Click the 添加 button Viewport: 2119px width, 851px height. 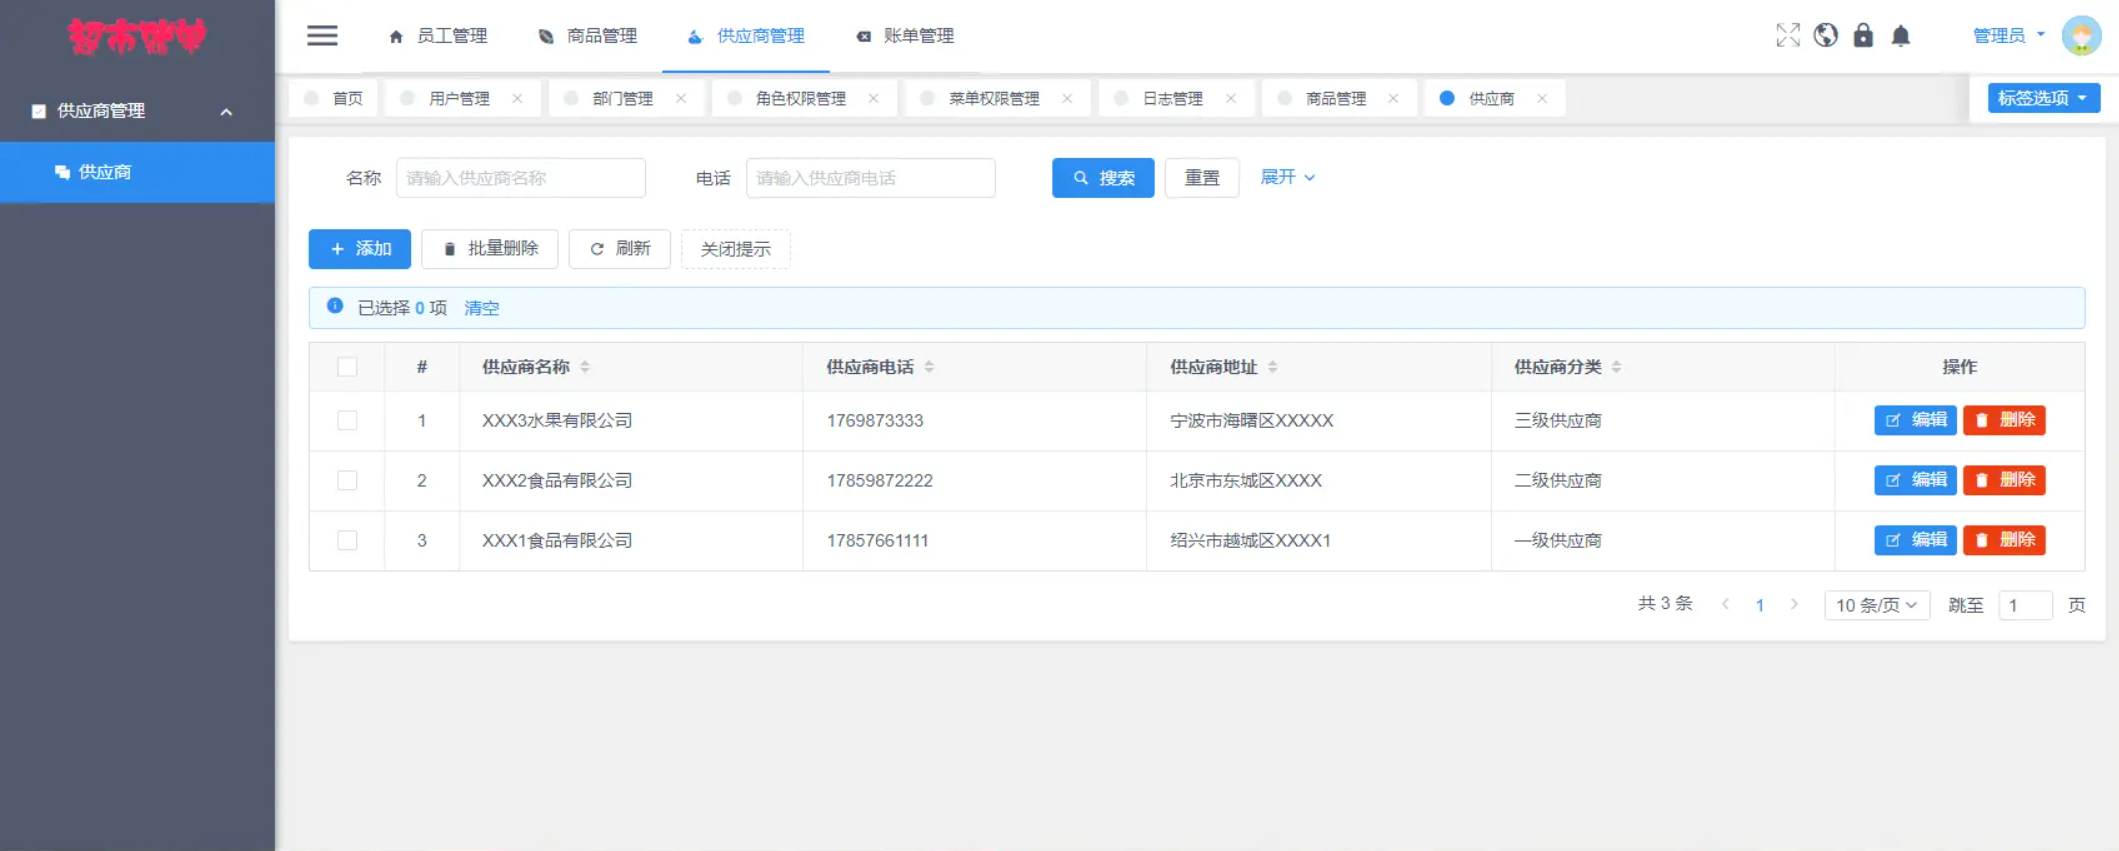click(360, 249)
